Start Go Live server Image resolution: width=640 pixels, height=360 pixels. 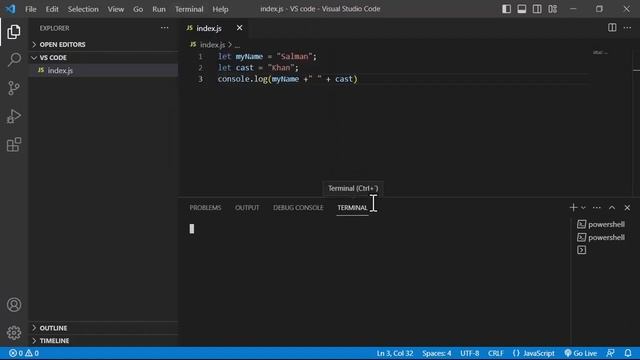580,353
